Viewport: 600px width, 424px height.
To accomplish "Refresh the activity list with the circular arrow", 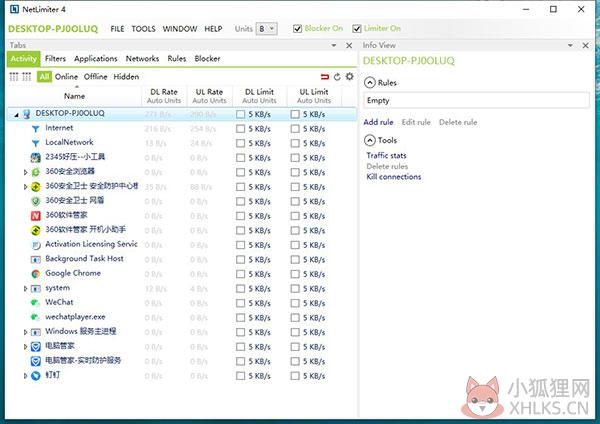I will [337, 77].
